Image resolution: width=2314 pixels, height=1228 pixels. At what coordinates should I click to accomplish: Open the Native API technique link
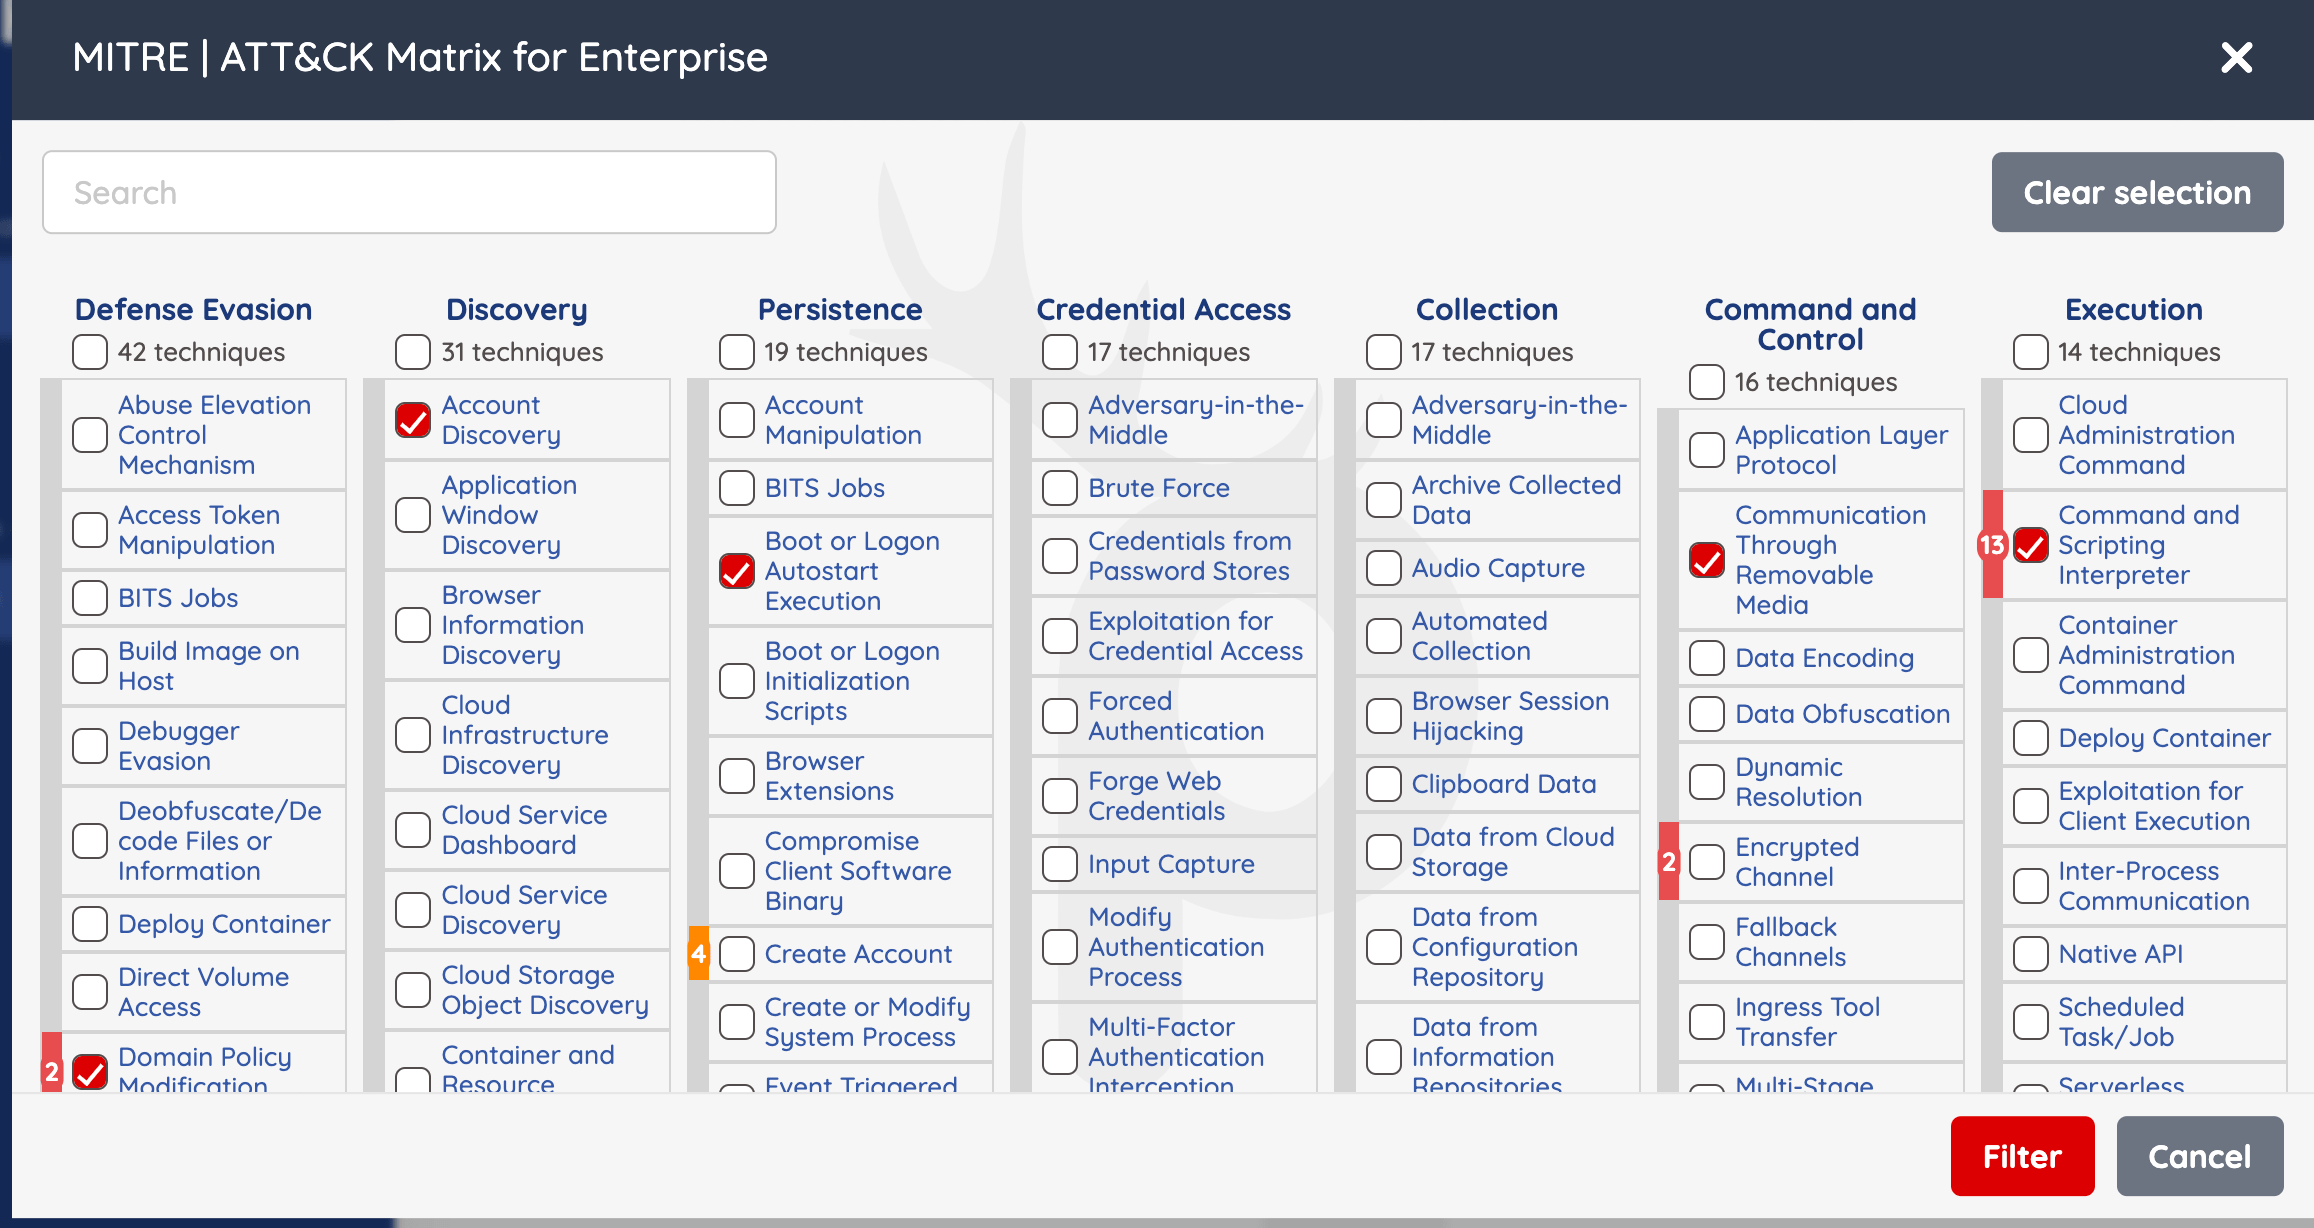[x=2120, y=954]
